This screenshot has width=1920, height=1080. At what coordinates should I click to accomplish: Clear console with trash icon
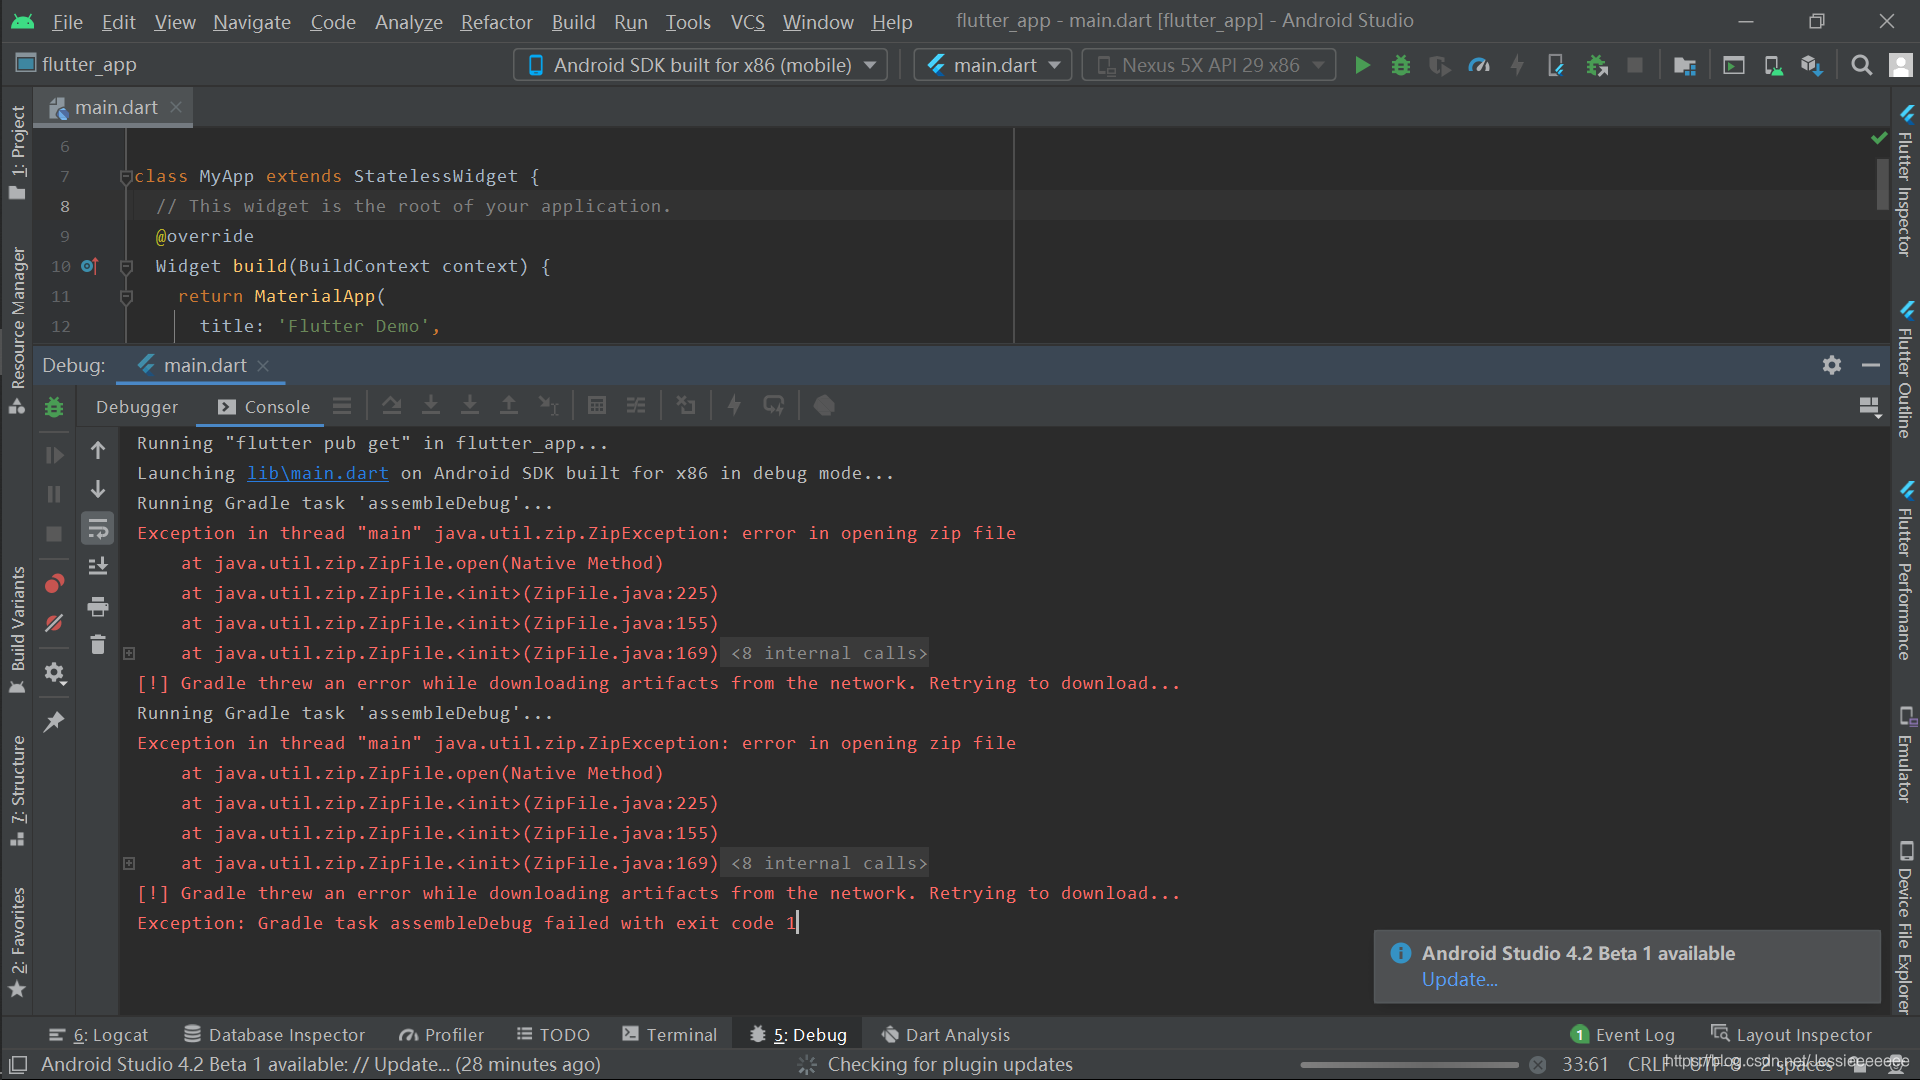click(97, 645)
